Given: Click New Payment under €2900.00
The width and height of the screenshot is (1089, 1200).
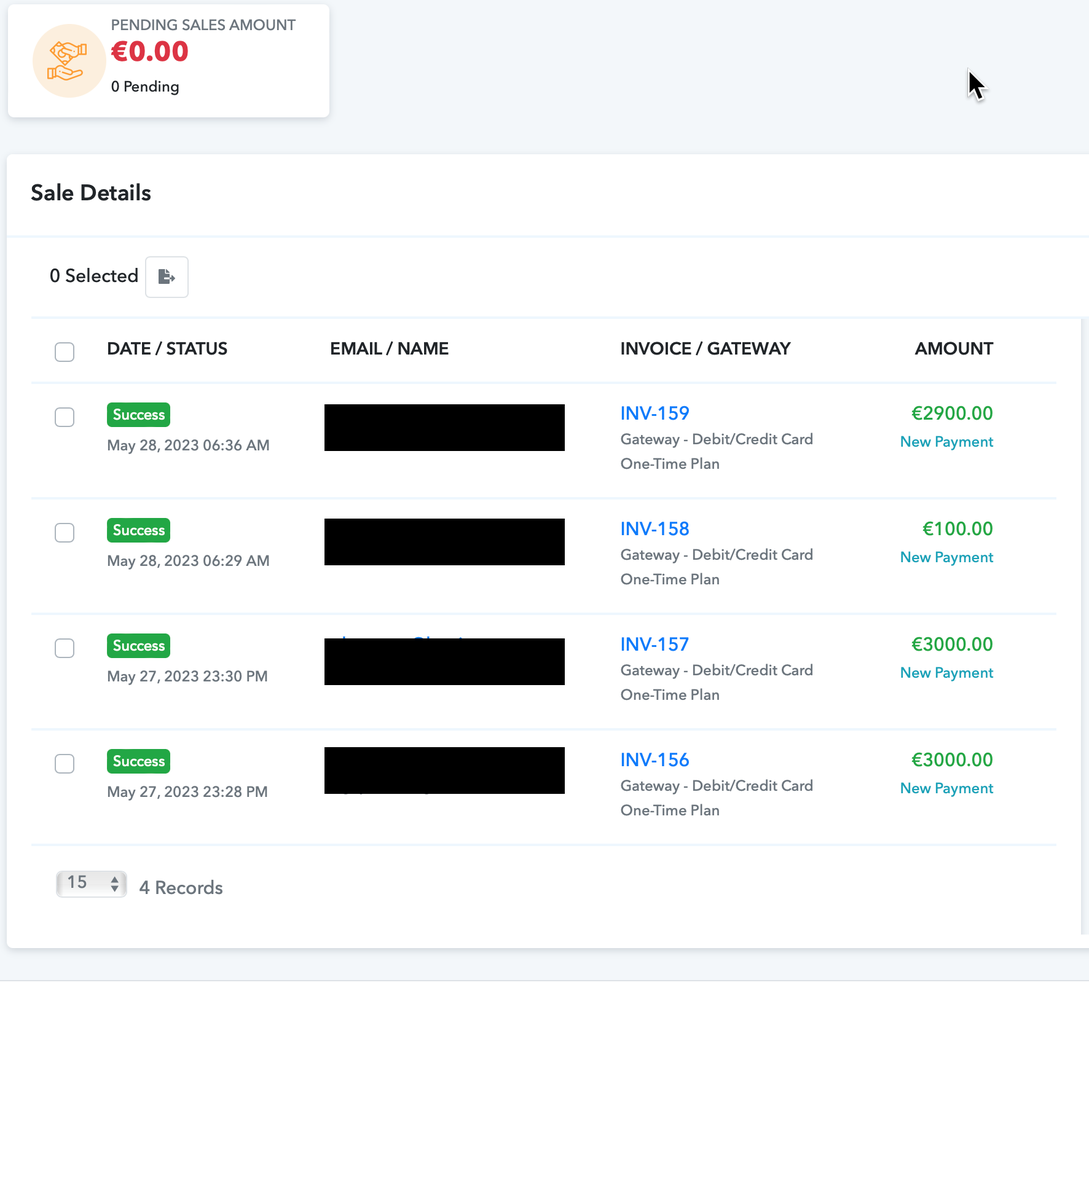Looking at the screenshot, I should 946,442.
